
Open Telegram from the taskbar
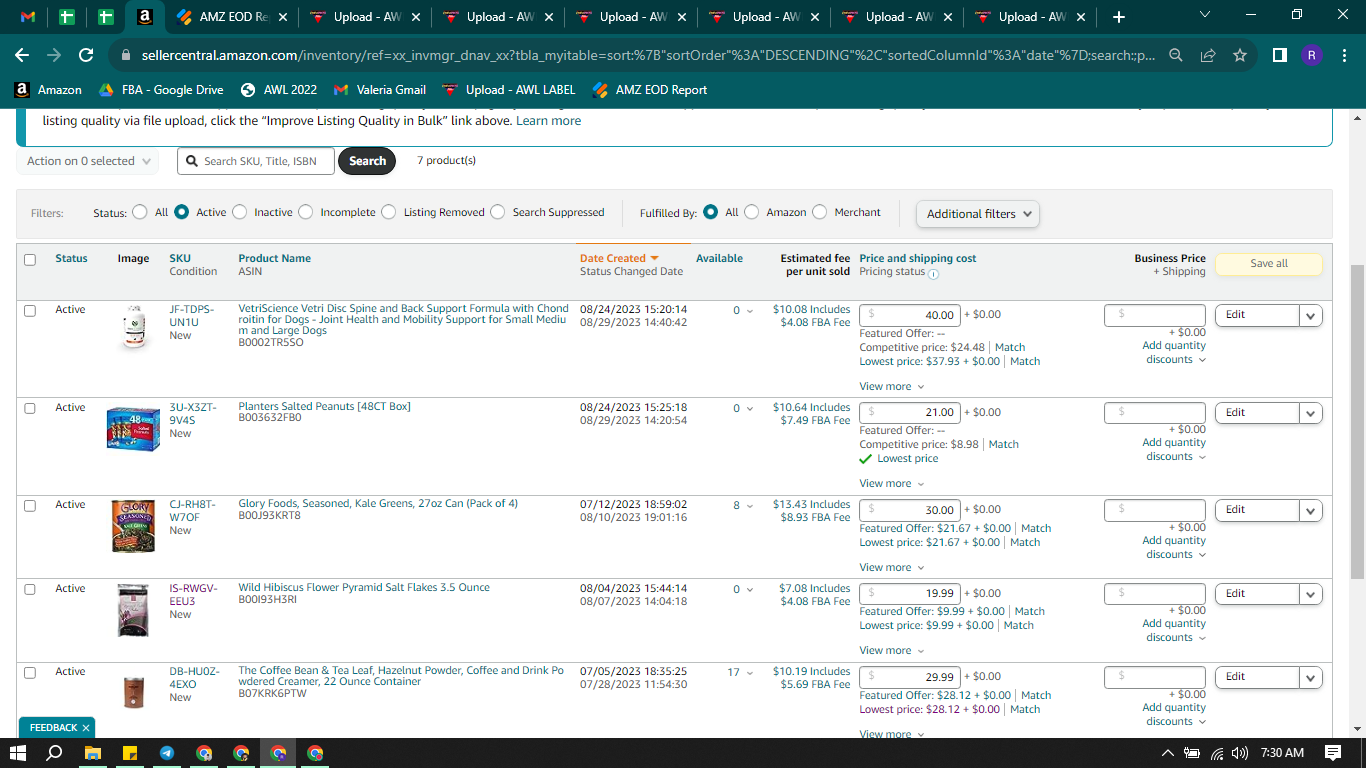tap(166, 753)
